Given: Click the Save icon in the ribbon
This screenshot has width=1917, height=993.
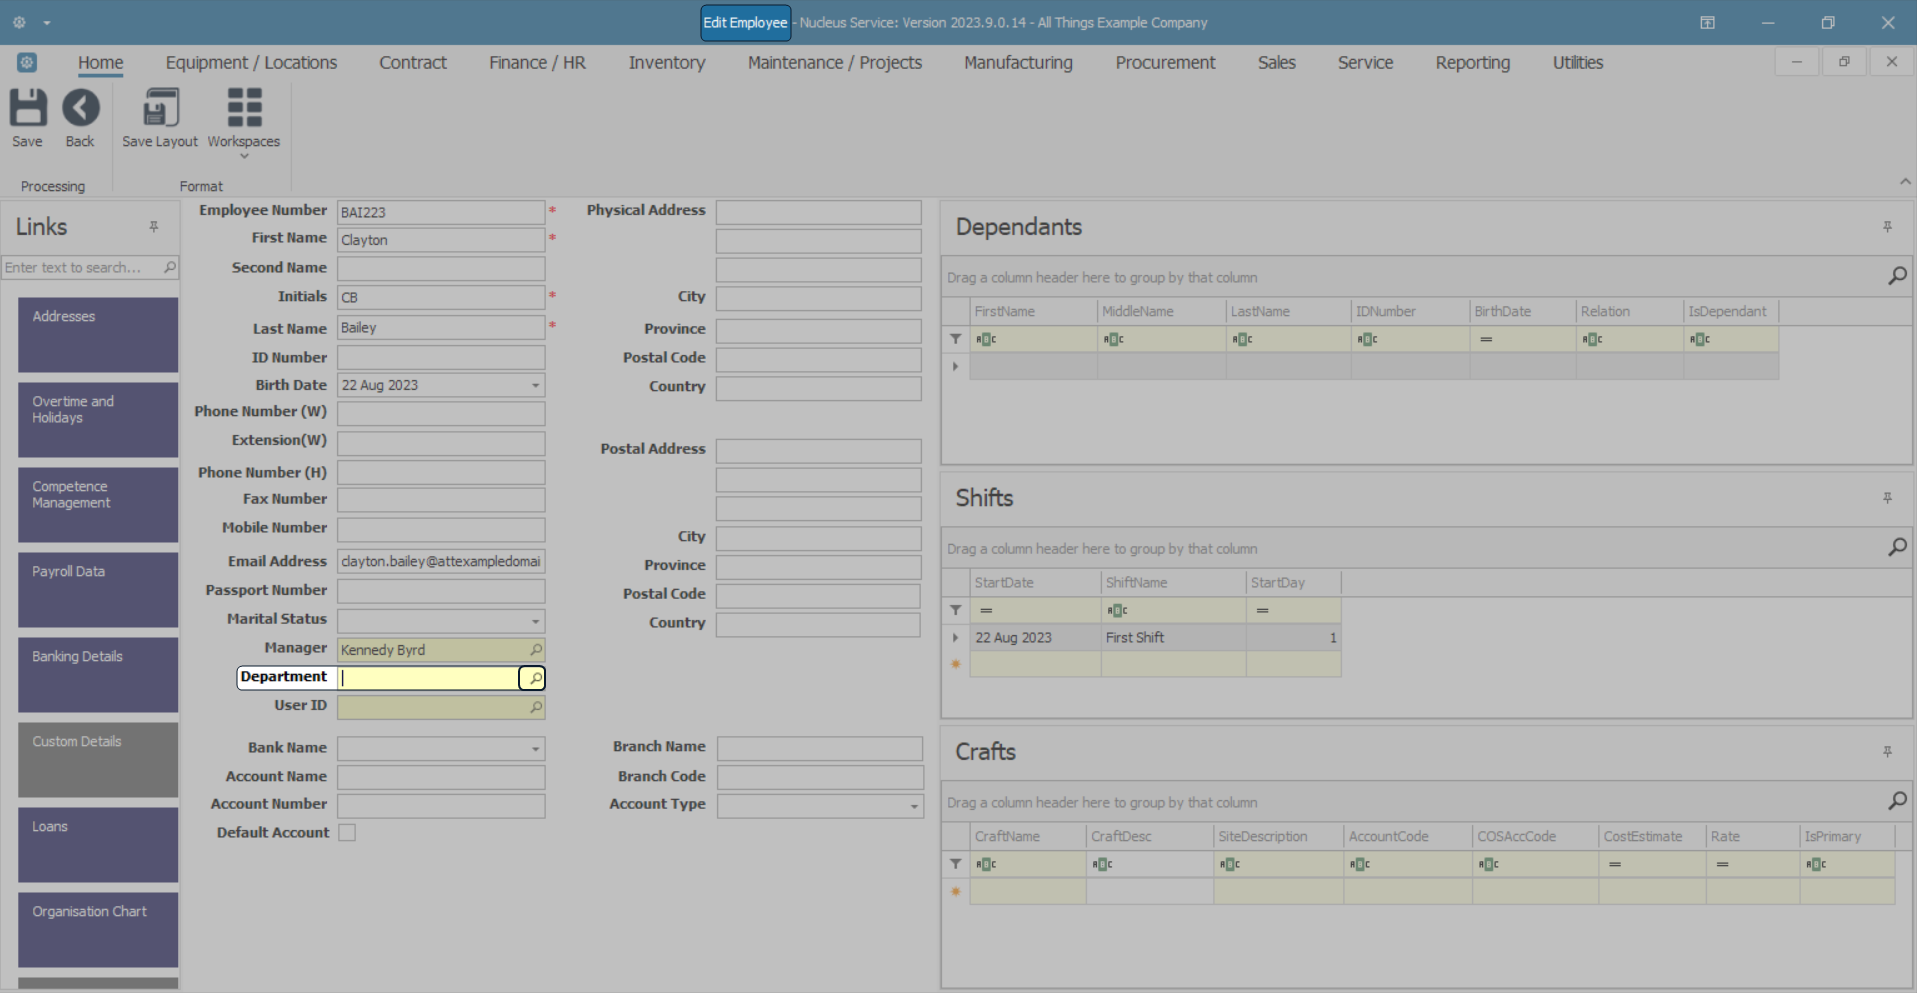Looking at the screenshot, I should point(27,108).
